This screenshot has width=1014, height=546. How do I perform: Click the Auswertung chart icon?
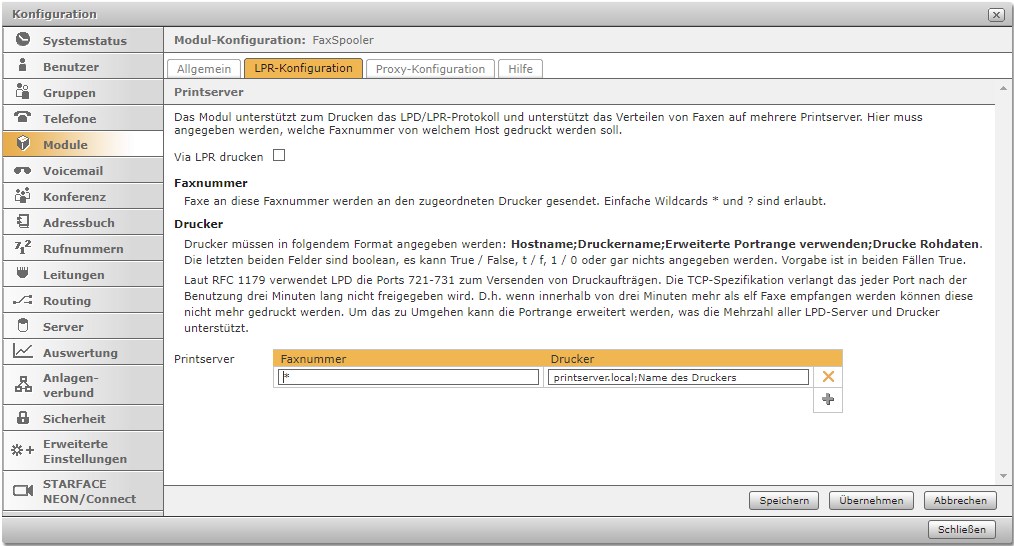tap(23, 352)
